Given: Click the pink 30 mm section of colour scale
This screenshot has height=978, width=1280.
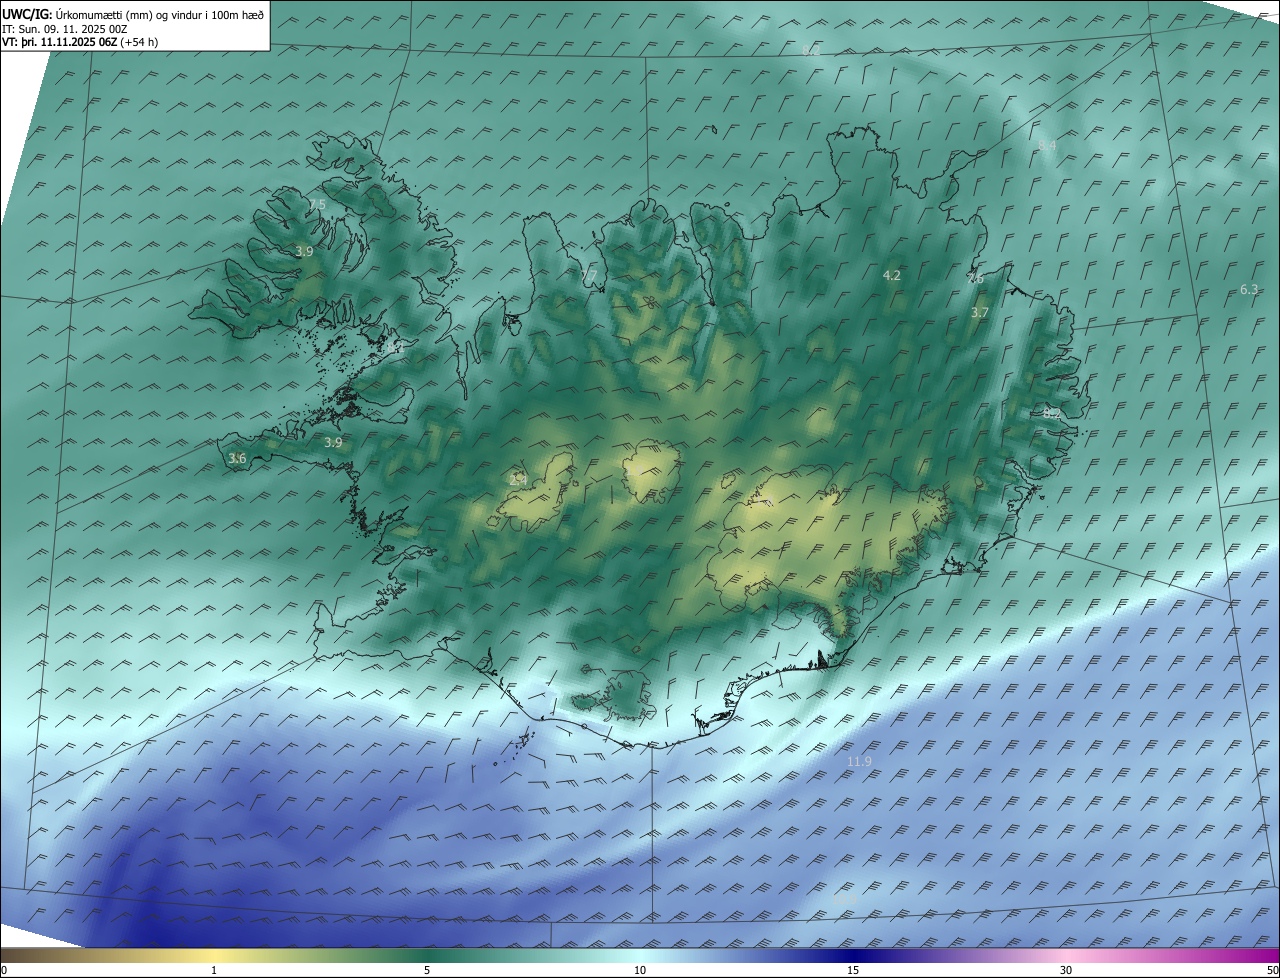Looking at the screenshot, I should [x=1066, y=955].
